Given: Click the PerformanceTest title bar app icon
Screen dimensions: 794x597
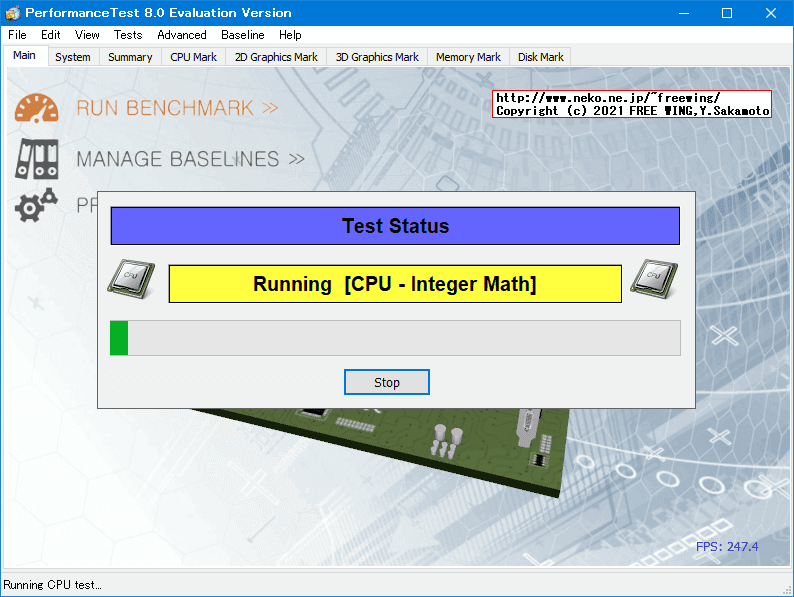Looking at the screenshot, I should point(12,13).
